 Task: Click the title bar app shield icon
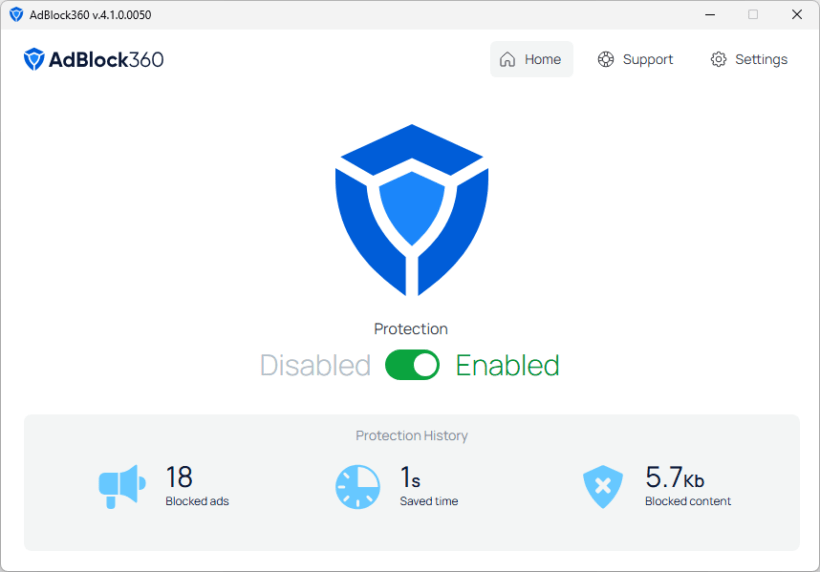[16, 15]
